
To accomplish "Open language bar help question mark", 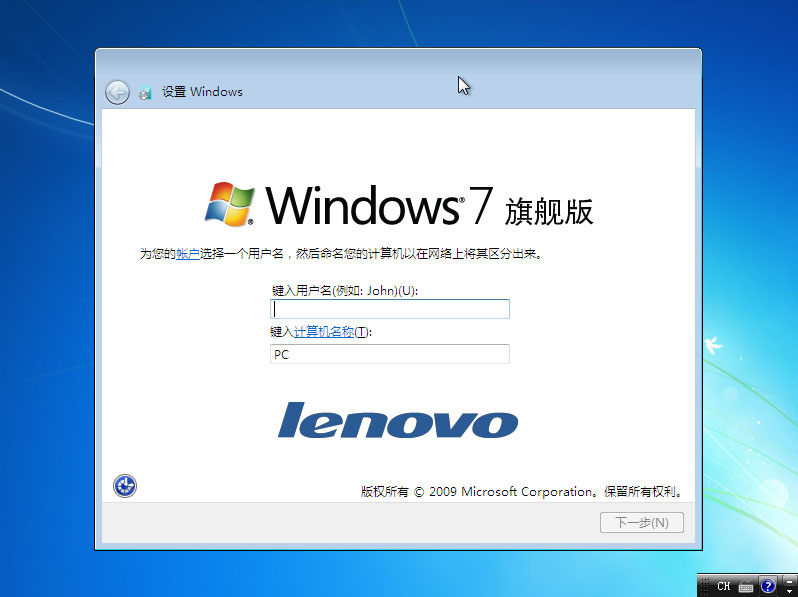I will 767,586.
